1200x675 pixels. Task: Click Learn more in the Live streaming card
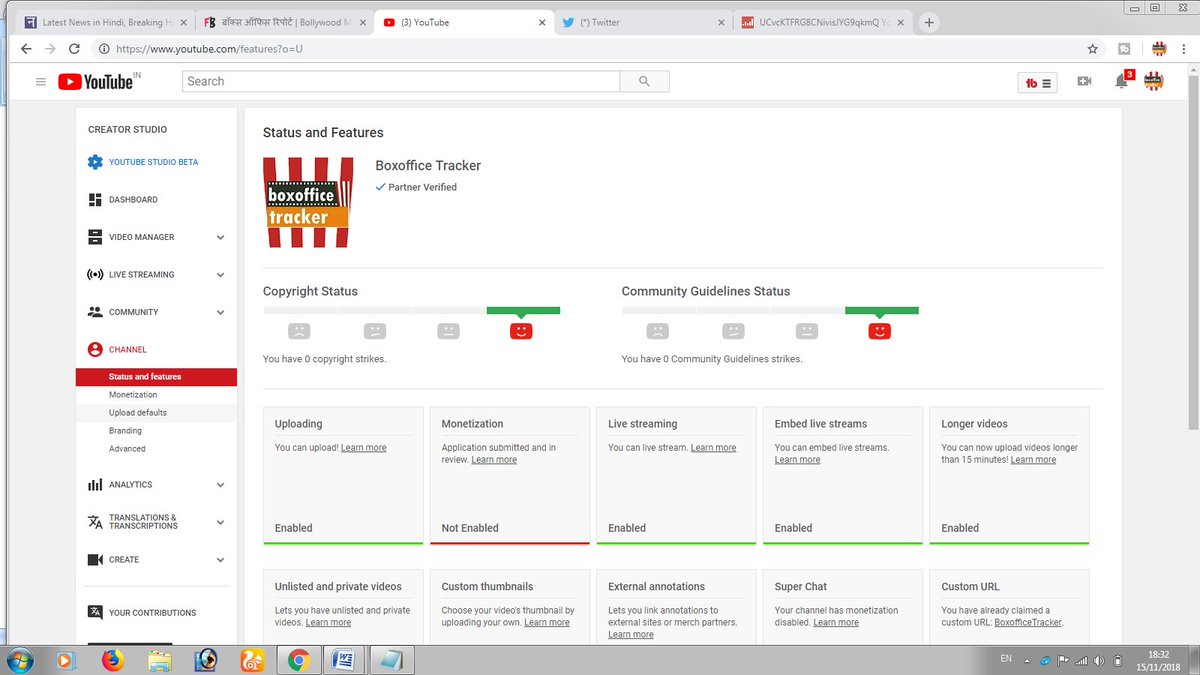[713, 448]
